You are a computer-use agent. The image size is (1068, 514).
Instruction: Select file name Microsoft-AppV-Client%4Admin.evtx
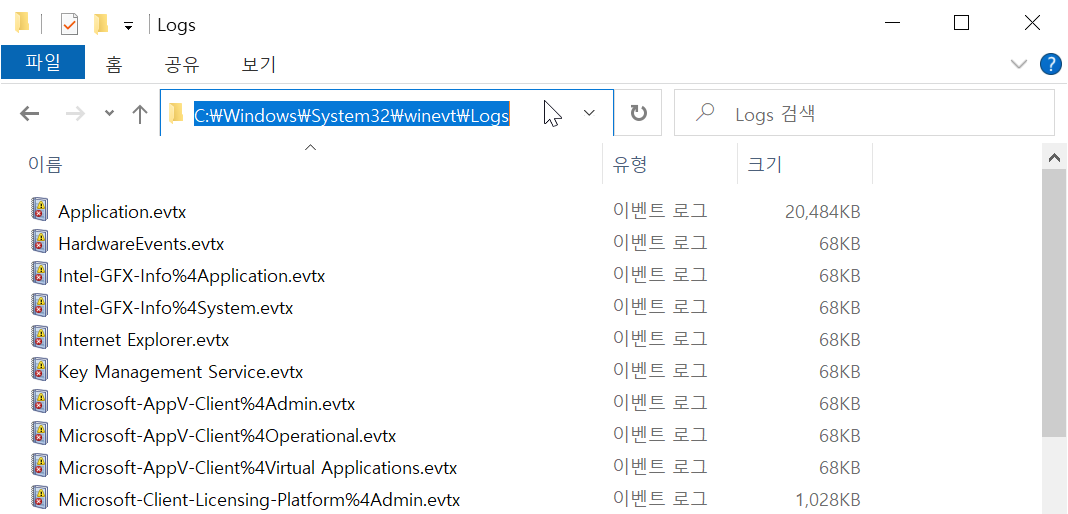(x=206, y=404)
